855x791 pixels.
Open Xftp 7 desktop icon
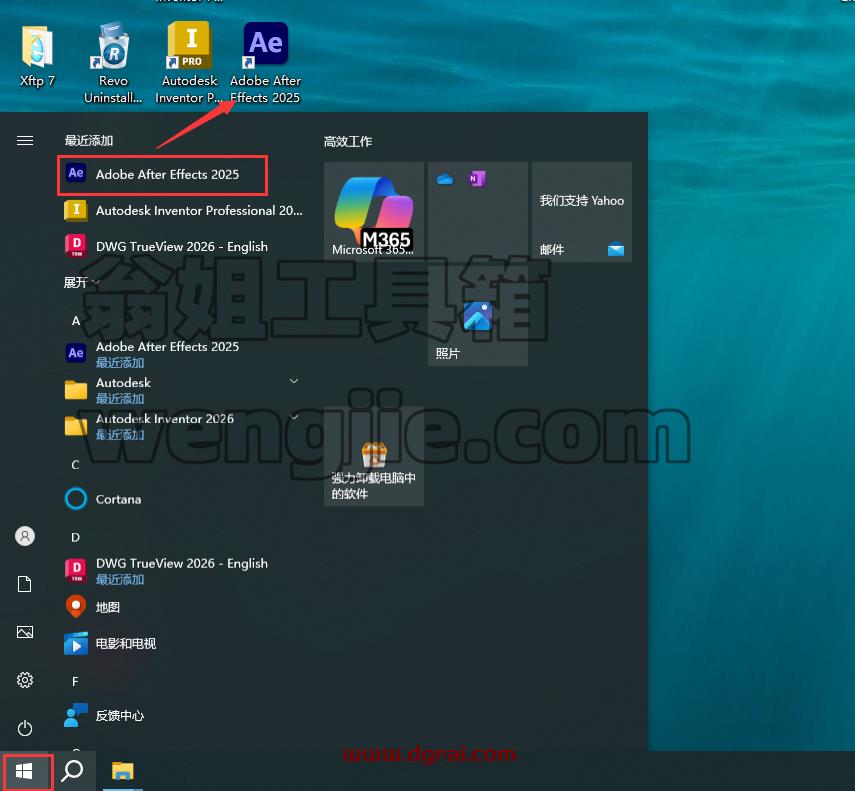click(37, 57)
